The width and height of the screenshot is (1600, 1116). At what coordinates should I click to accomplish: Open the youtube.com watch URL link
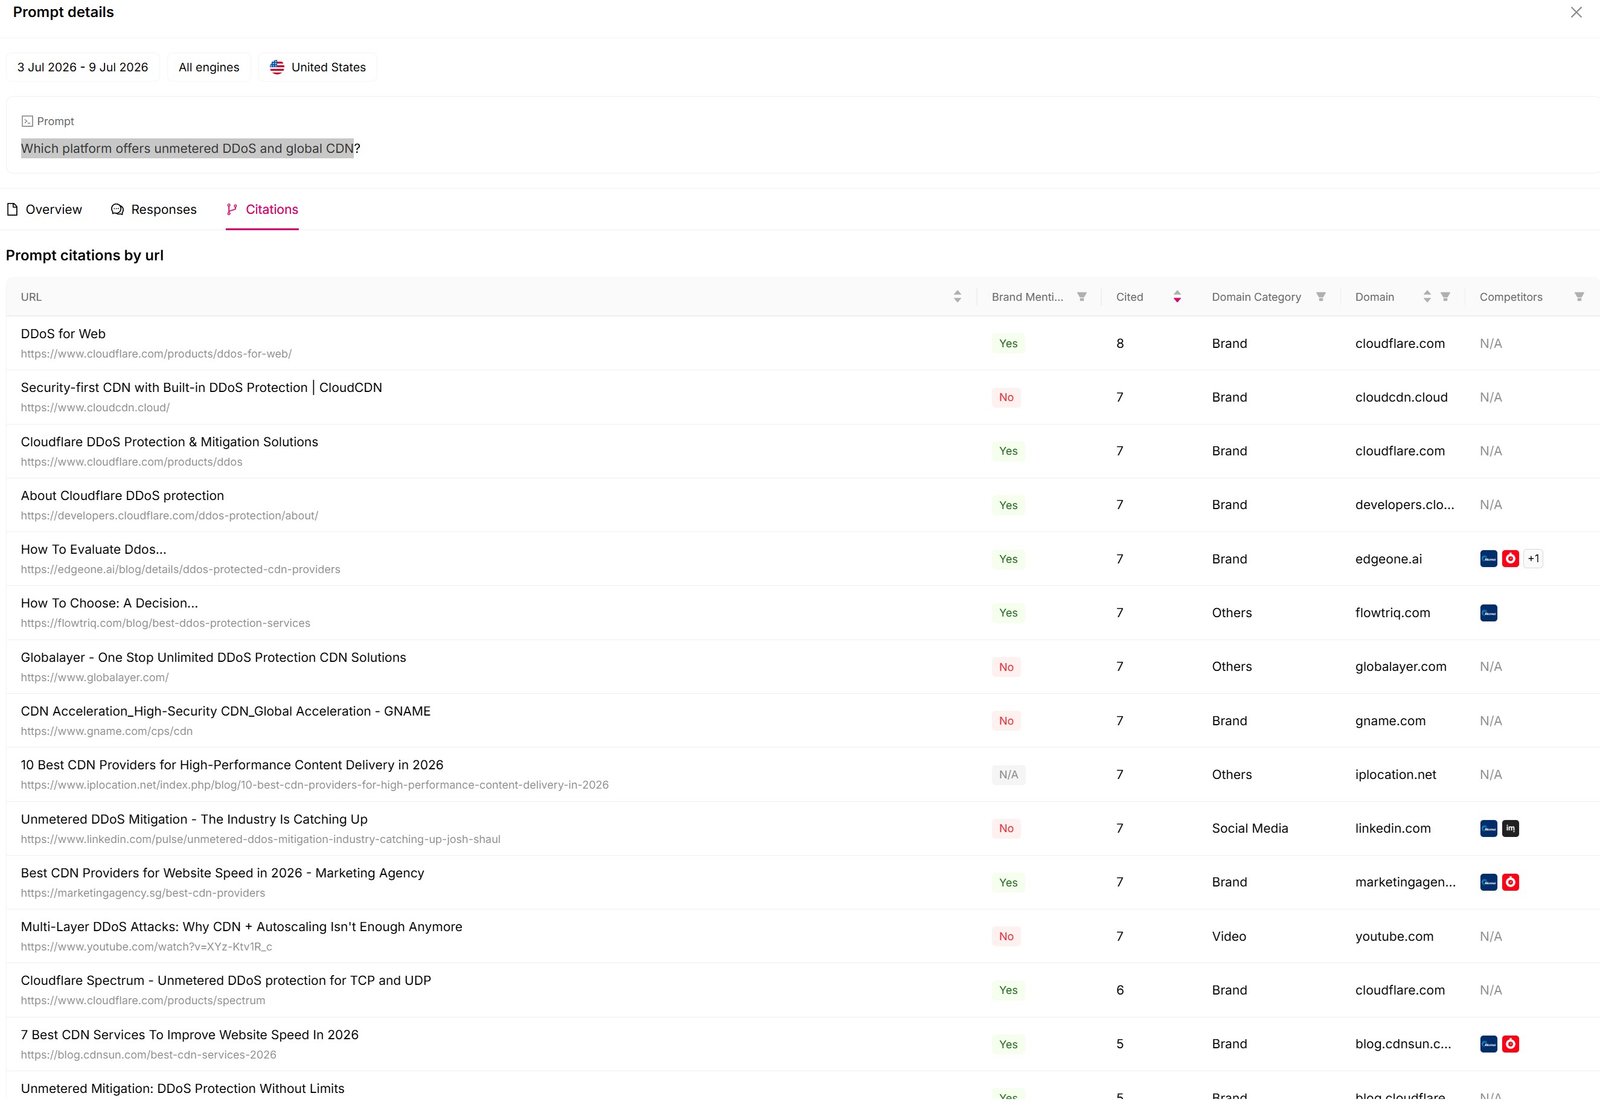coord(146,947)
